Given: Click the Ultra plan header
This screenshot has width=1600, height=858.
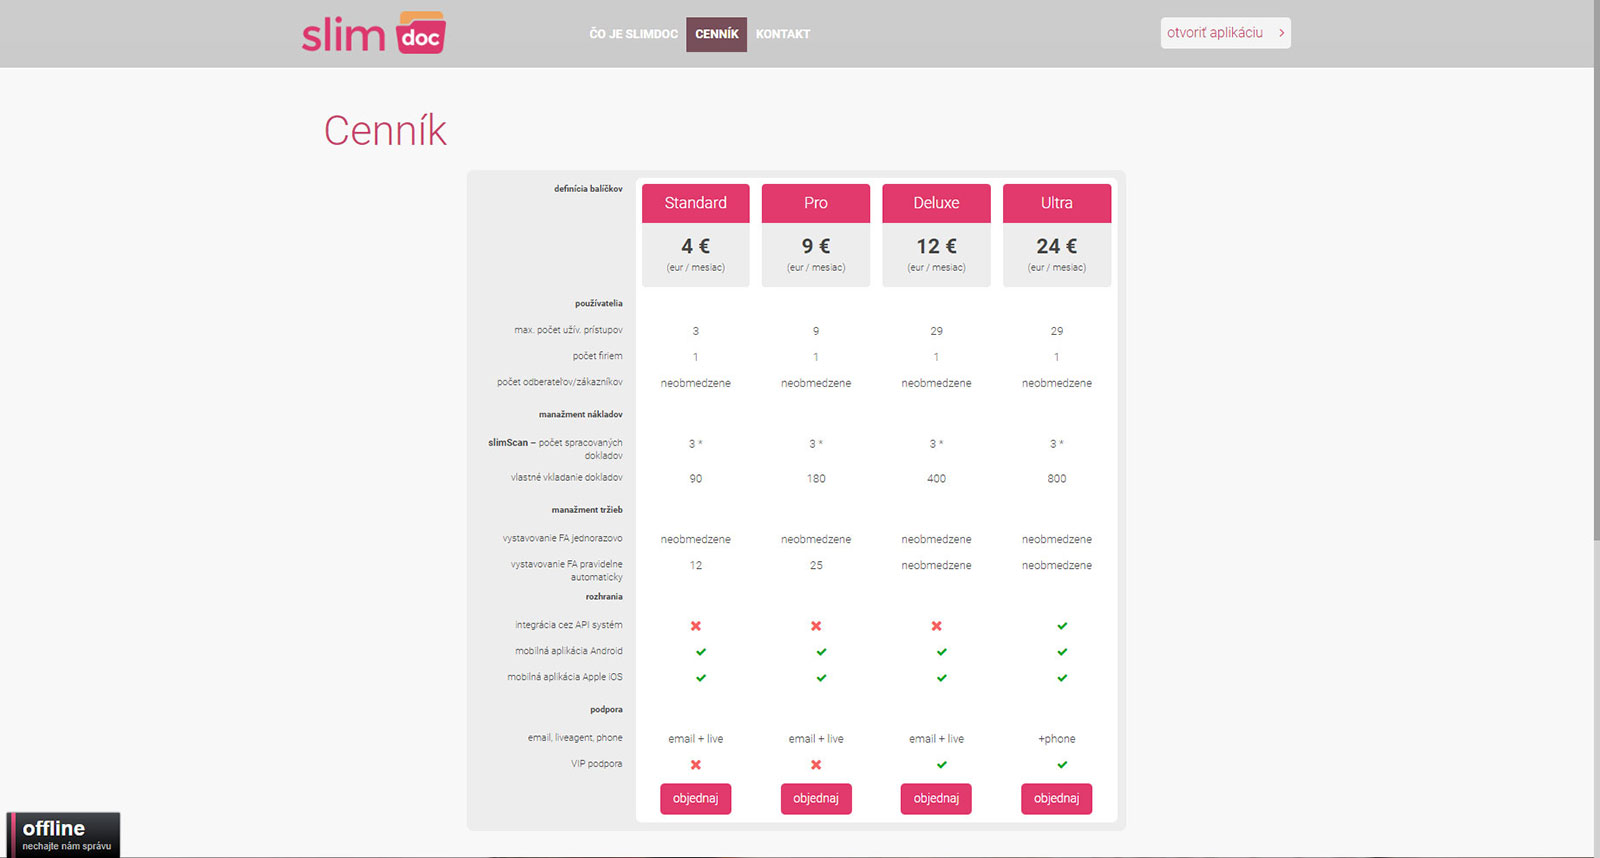Looking at the screenshot, I should click(x=1056, y=203).
